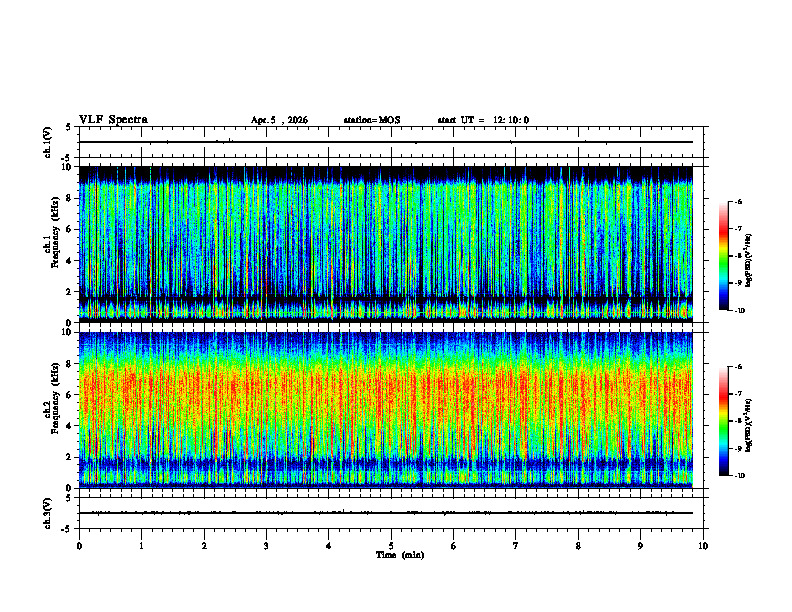Click the "station=MOS" header label
792x612 pixels.
[372, 120]
